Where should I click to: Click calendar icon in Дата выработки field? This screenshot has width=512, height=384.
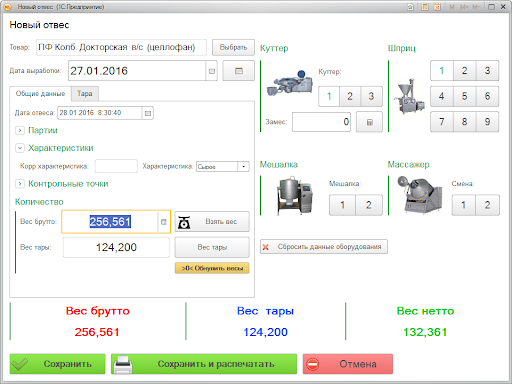click(212, 71)
